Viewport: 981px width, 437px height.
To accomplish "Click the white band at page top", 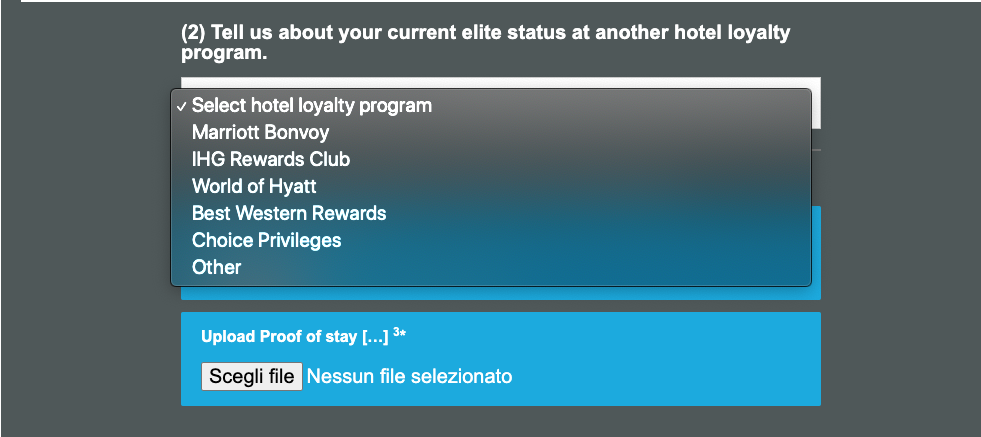I will click(x=501, y=1).
